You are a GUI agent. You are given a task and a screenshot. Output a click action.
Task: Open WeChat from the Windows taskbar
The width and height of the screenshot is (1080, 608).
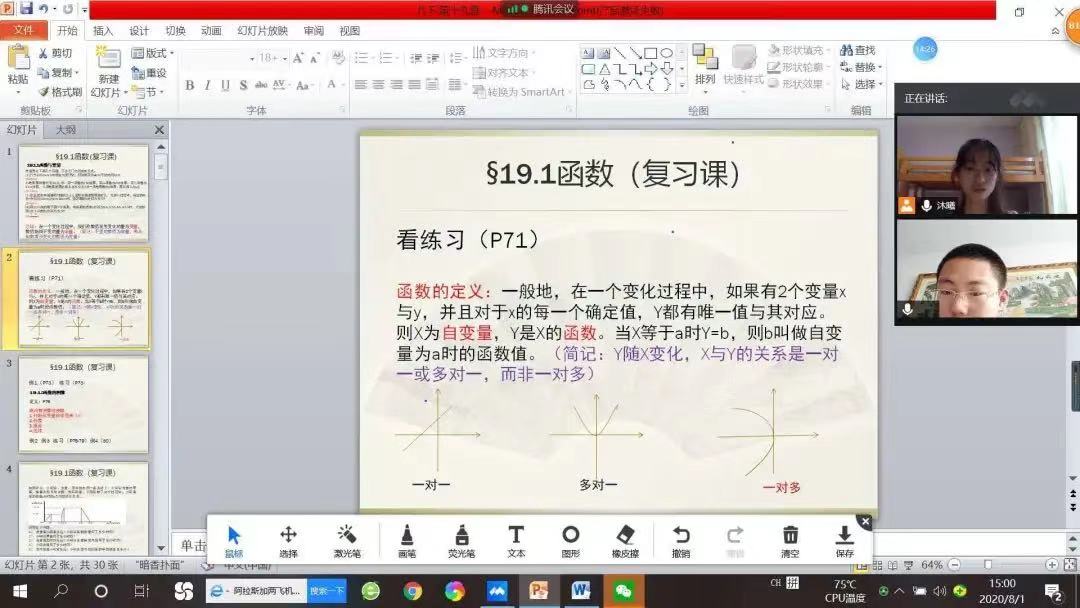pos(623,591)
